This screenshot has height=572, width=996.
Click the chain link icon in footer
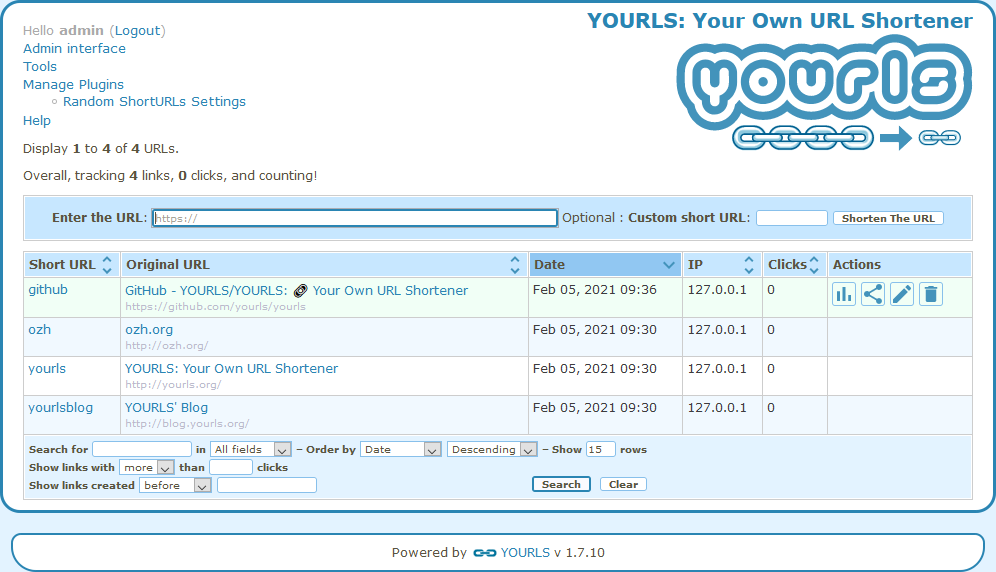coord(485,553)
